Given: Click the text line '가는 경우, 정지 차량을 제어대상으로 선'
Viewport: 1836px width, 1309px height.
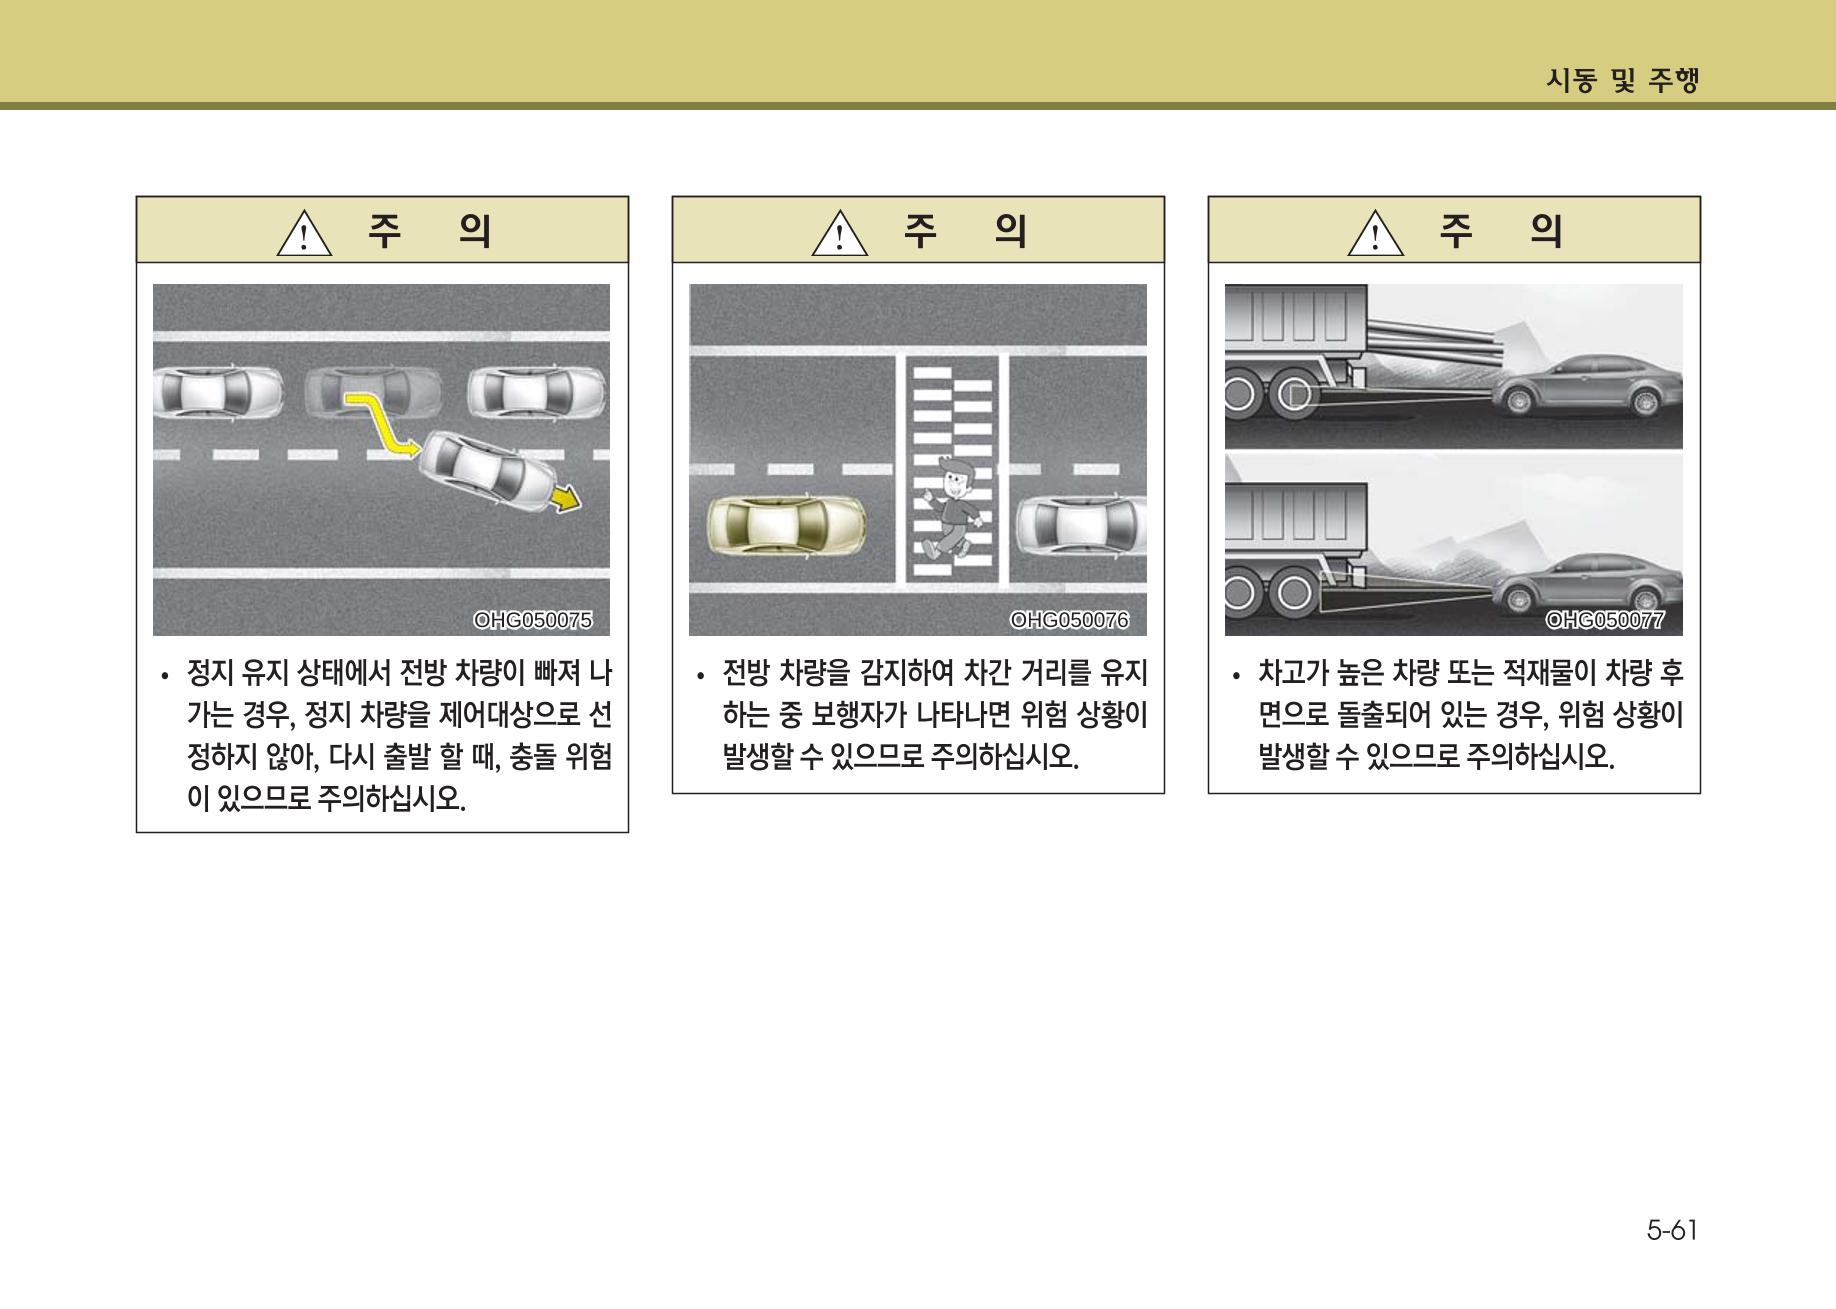Looking at the screenshot, I should click(399, 715).
